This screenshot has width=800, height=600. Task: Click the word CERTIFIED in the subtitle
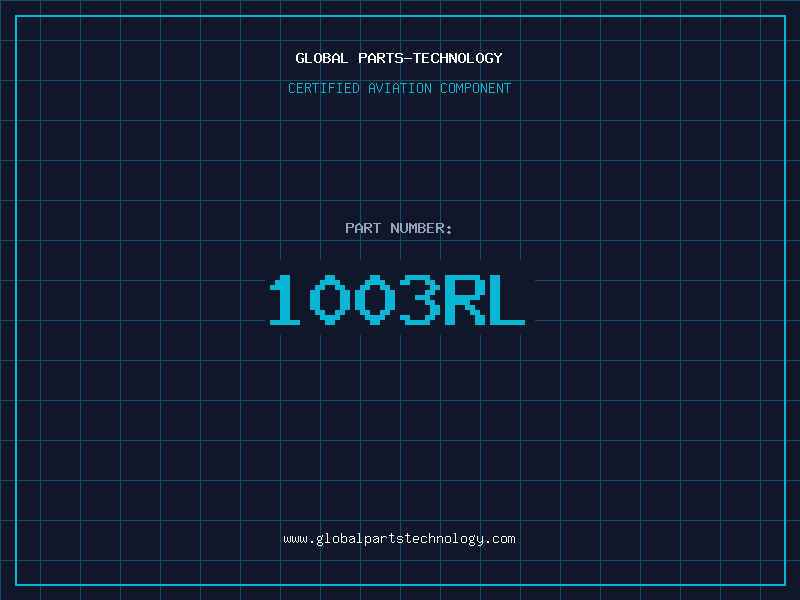point(324,88)
